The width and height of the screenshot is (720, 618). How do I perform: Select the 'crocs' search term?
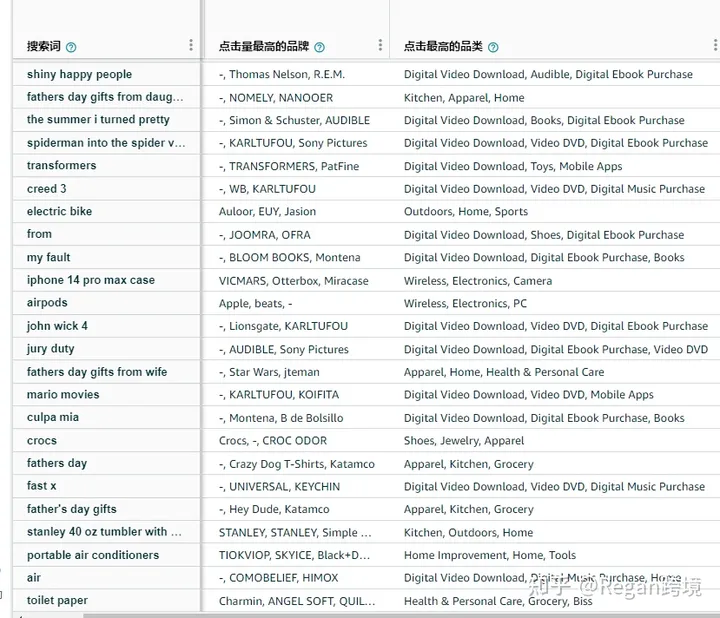(x=42, y=441)
